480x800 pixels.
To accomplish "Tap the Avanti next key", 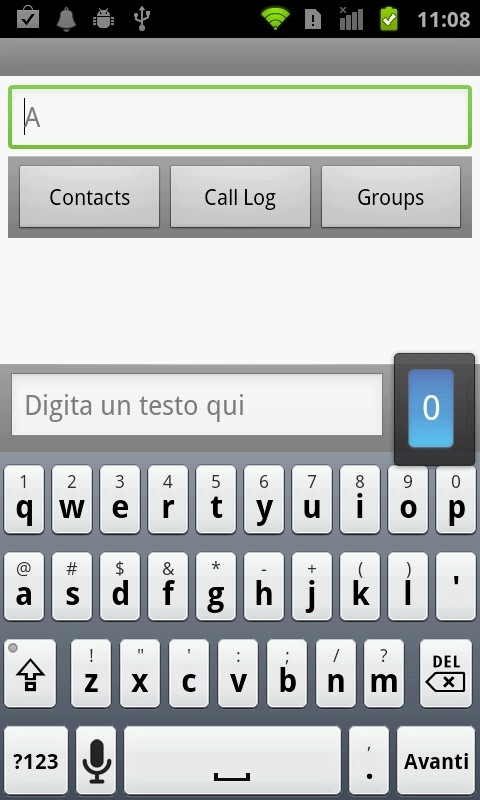I will pos(436,761).
